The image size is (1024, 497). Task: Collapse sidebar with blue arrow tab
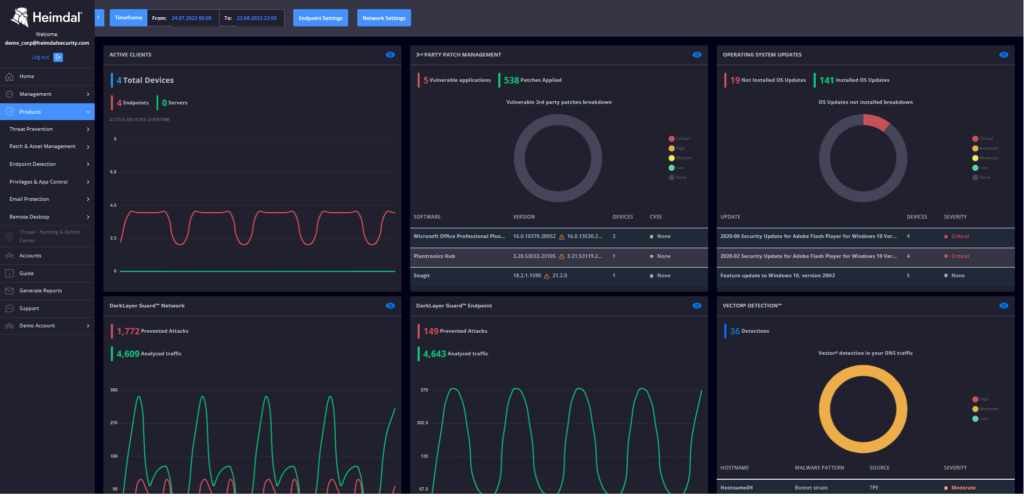click(x=99, y=18)
